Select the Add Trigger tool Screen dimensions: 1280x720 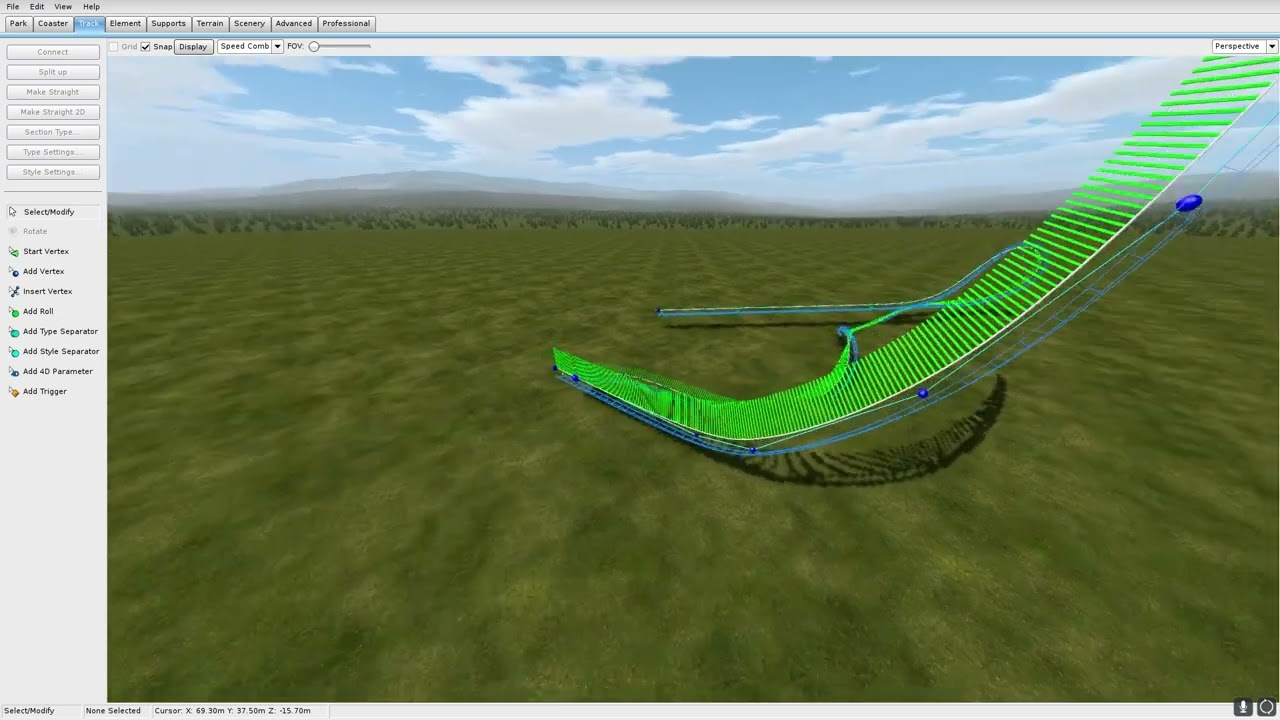coord(44,391)
